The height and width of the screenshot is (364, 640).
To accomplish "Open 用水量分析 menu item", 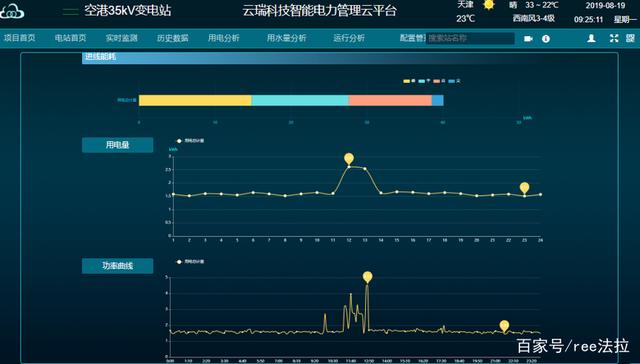I will point(287,38).
